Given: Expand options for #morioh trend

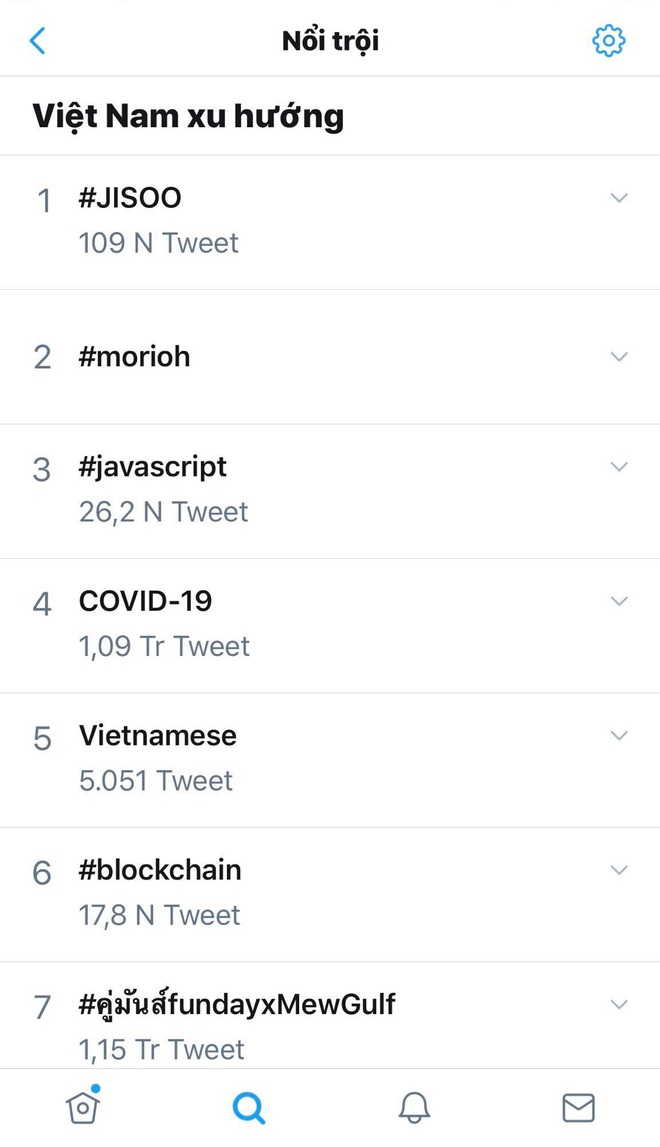Looking at the screenshot, I should point(619,357).
